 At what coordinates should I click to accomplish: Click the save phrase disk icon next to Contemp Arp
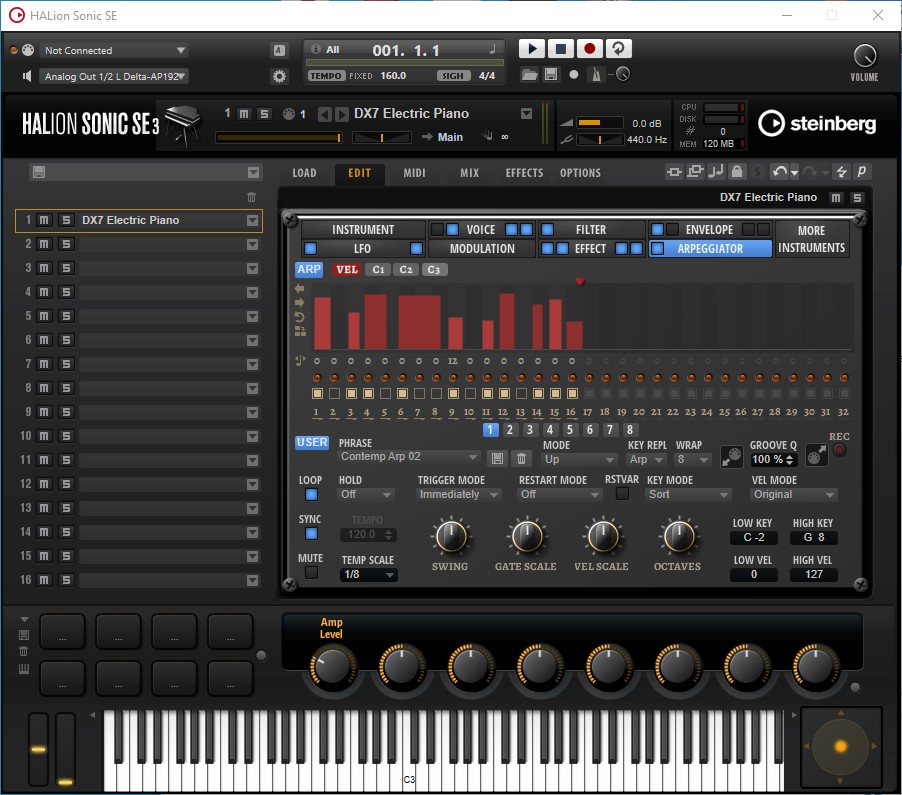click(x=497, y=458)
